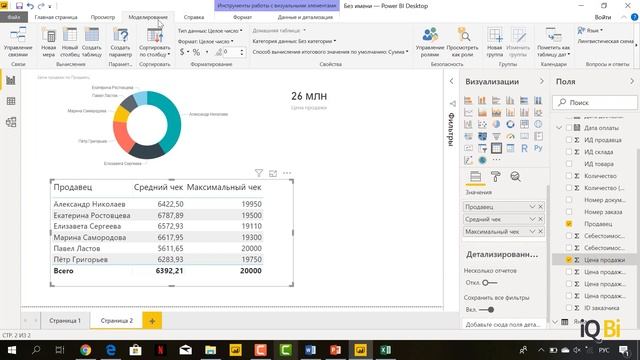Open Максимальный чек field well dropdown arrow
This screenshot has width=640, height=360.
pos(532,231)
